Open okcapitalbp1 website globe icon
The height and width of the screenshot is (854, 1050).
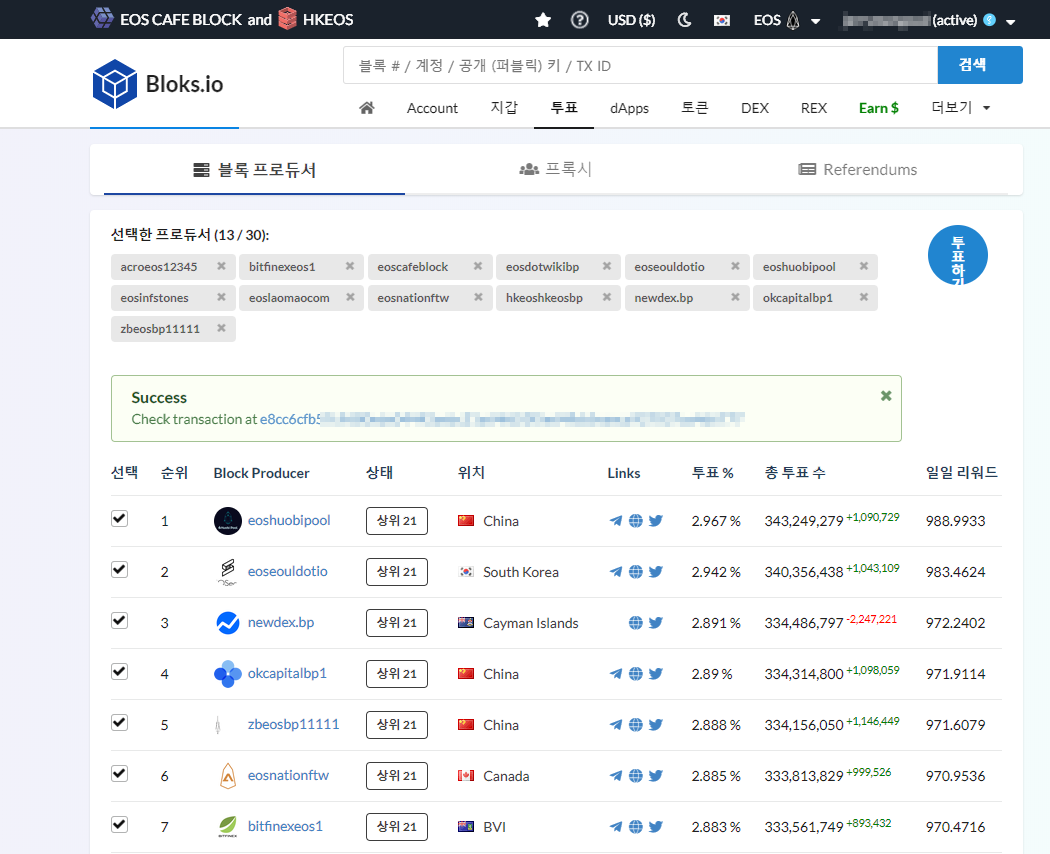click(635, 674)
